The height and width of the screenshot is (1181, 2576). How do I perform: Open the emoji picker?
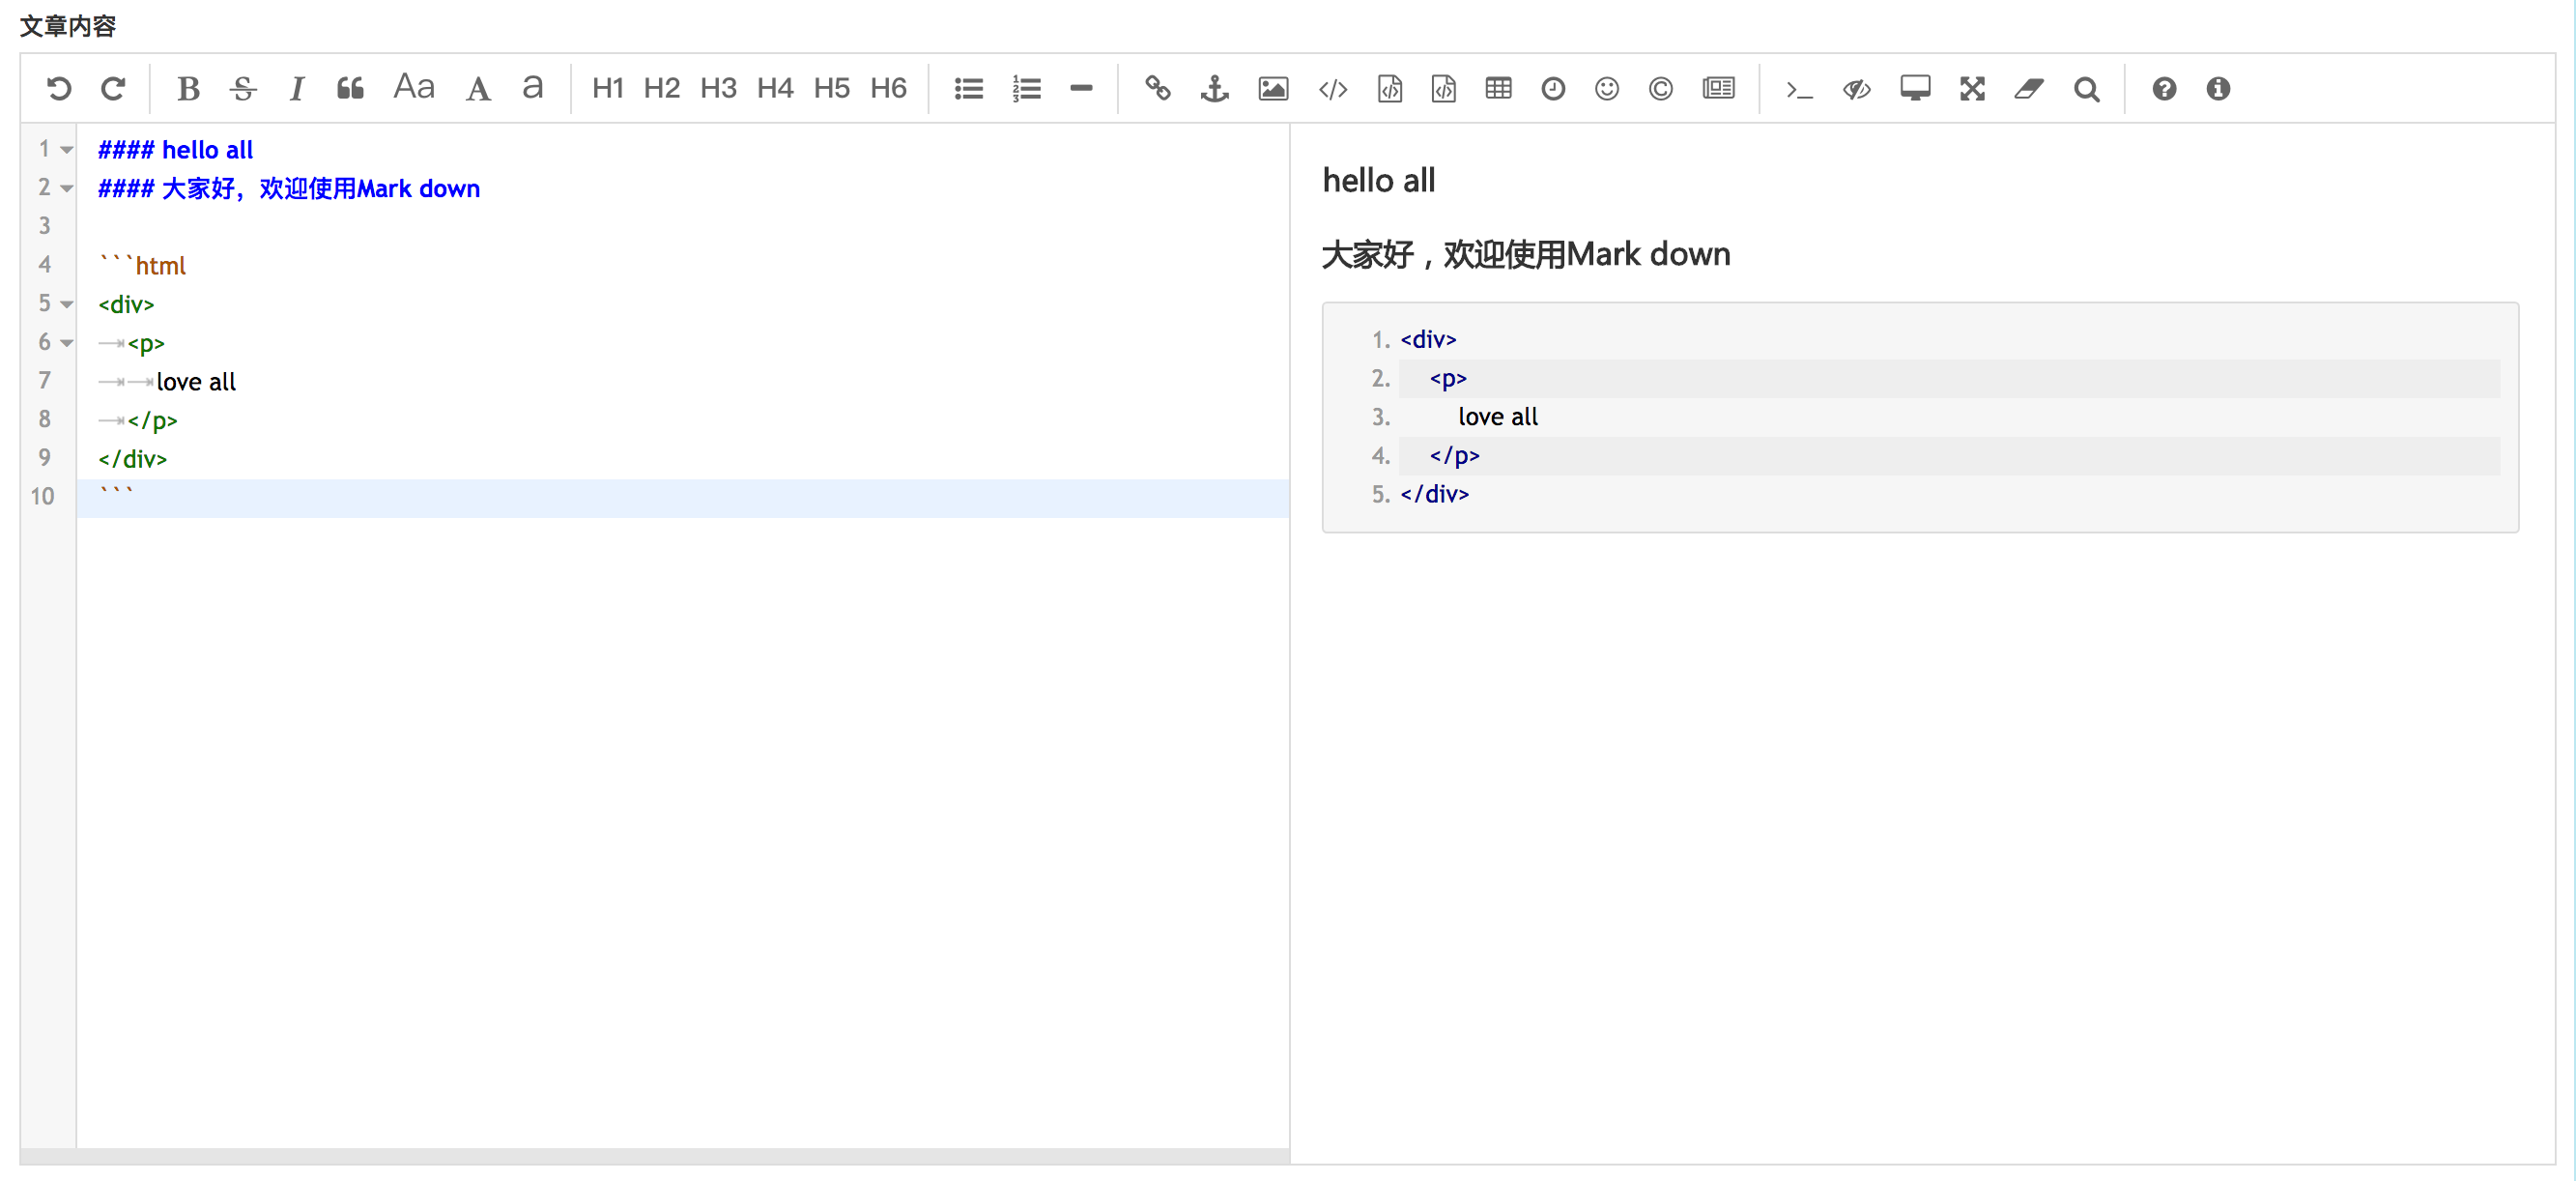tap(1606, 89)
